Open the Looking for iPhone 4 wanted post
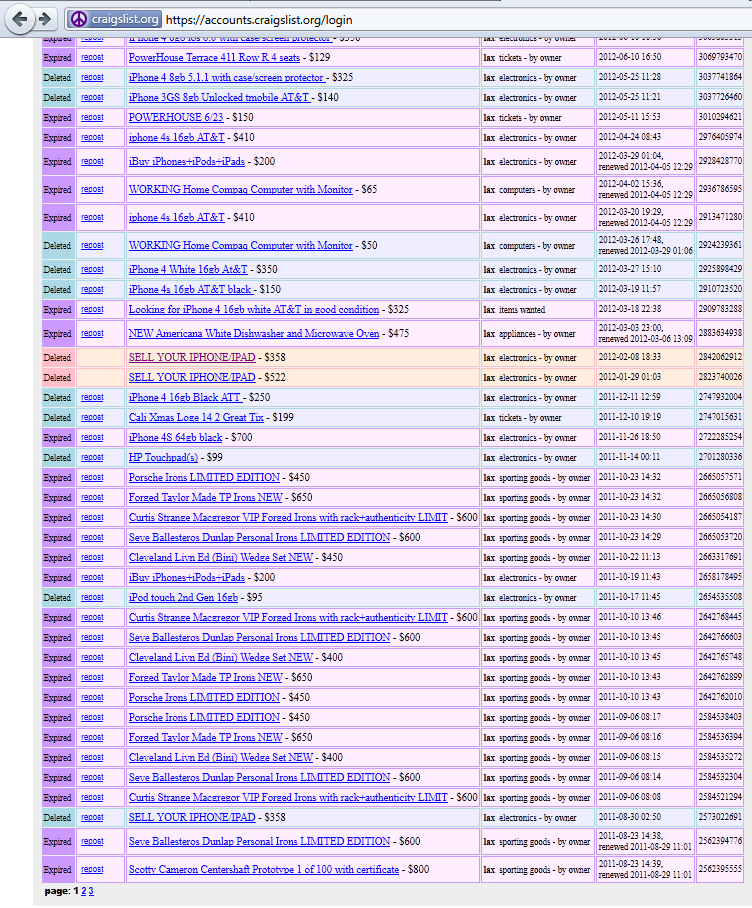The height and width of the screenshot is (908, 752). point(254,310)
